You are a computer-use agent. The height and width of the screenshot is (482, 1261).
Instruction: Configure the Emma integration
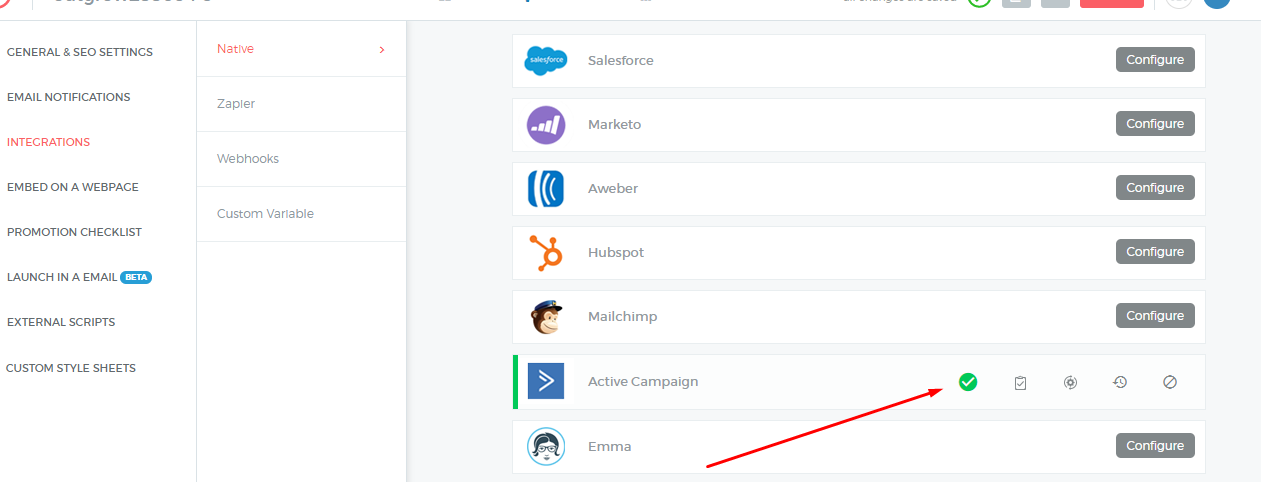tap(1155, 446)
